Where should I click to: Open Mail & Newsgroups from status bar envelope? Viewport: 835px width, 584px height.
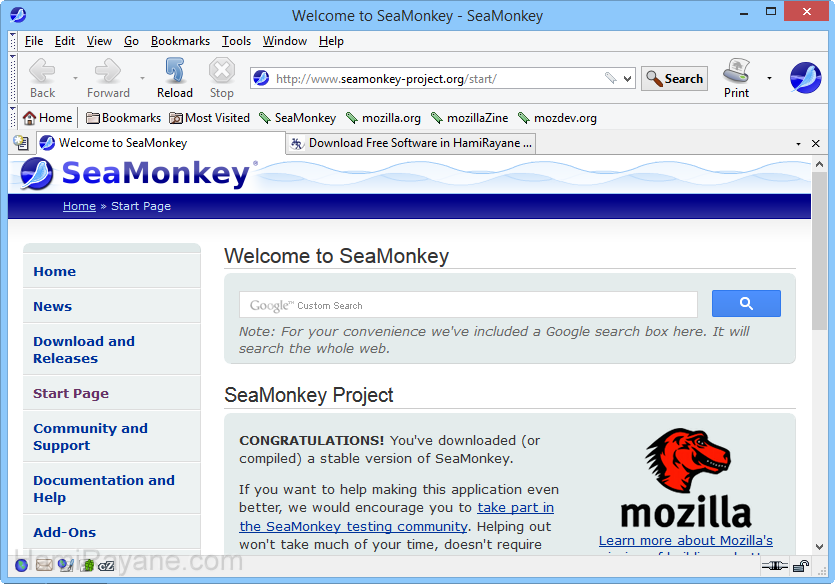(44, 565)
